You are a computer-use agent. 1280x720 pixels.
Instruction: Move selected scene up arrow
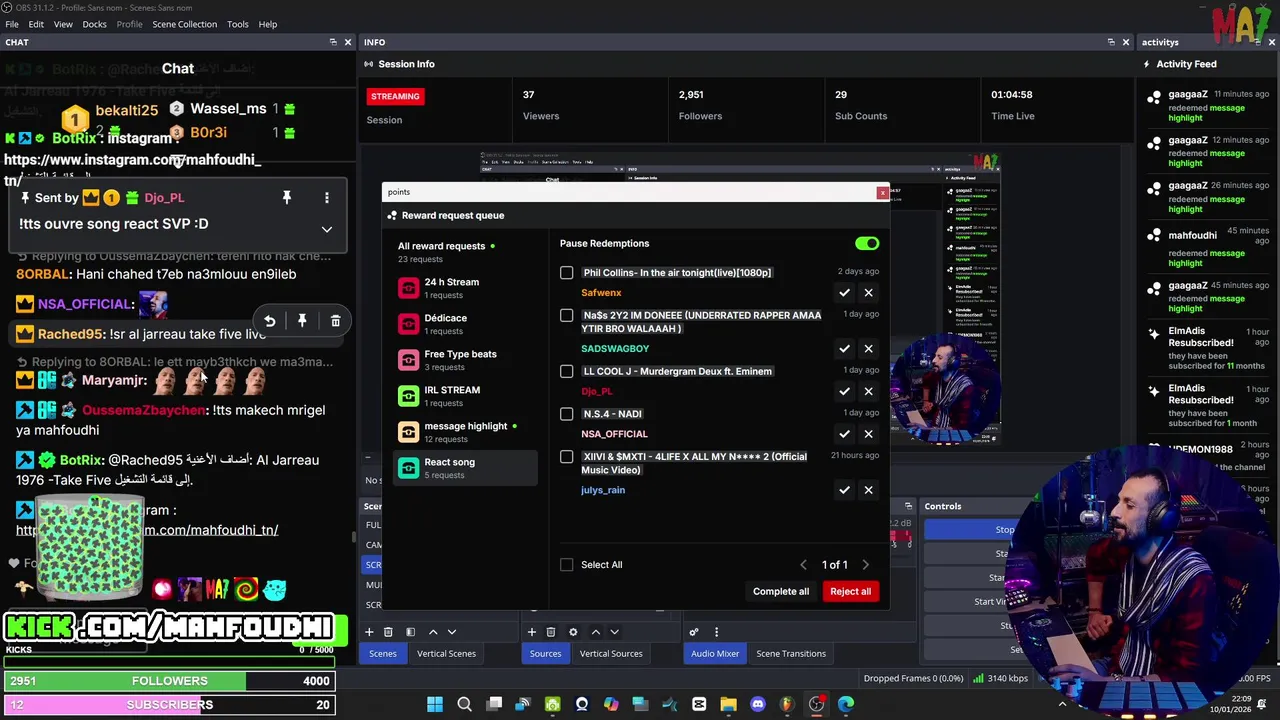(x=433, y=632)
